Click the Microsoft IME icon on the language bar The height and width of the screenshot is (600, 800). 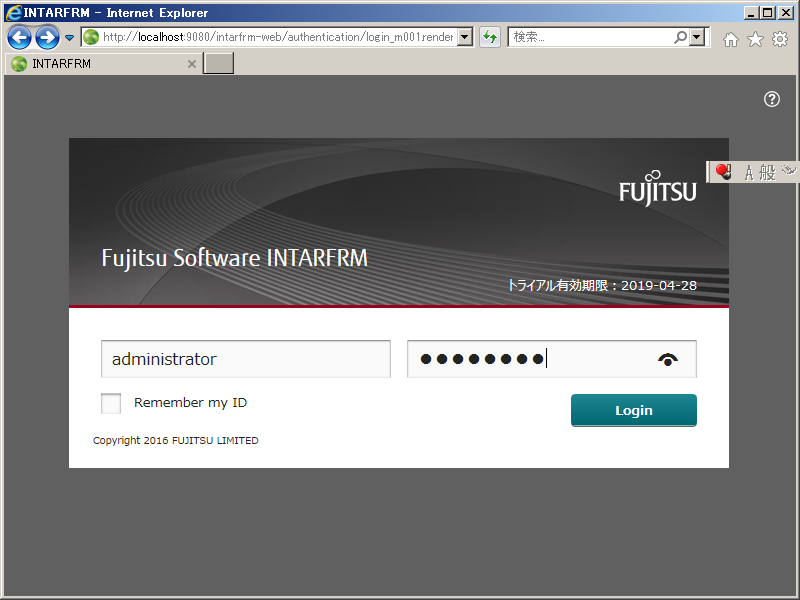[723, 171]
